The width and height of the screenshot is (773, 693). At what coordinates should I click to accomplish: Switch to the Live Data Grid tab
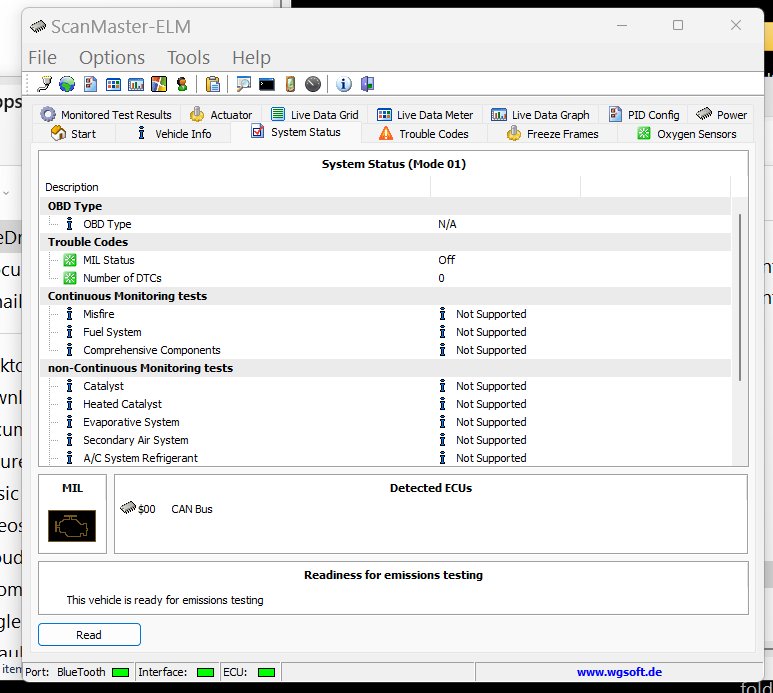tap(315, 115)
